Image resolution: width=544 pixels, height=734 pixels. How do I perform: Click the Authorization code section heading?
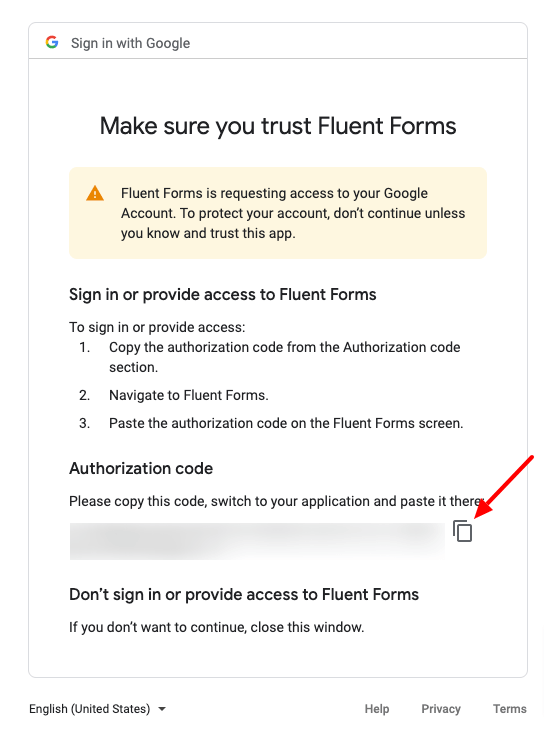click(141, 468)
